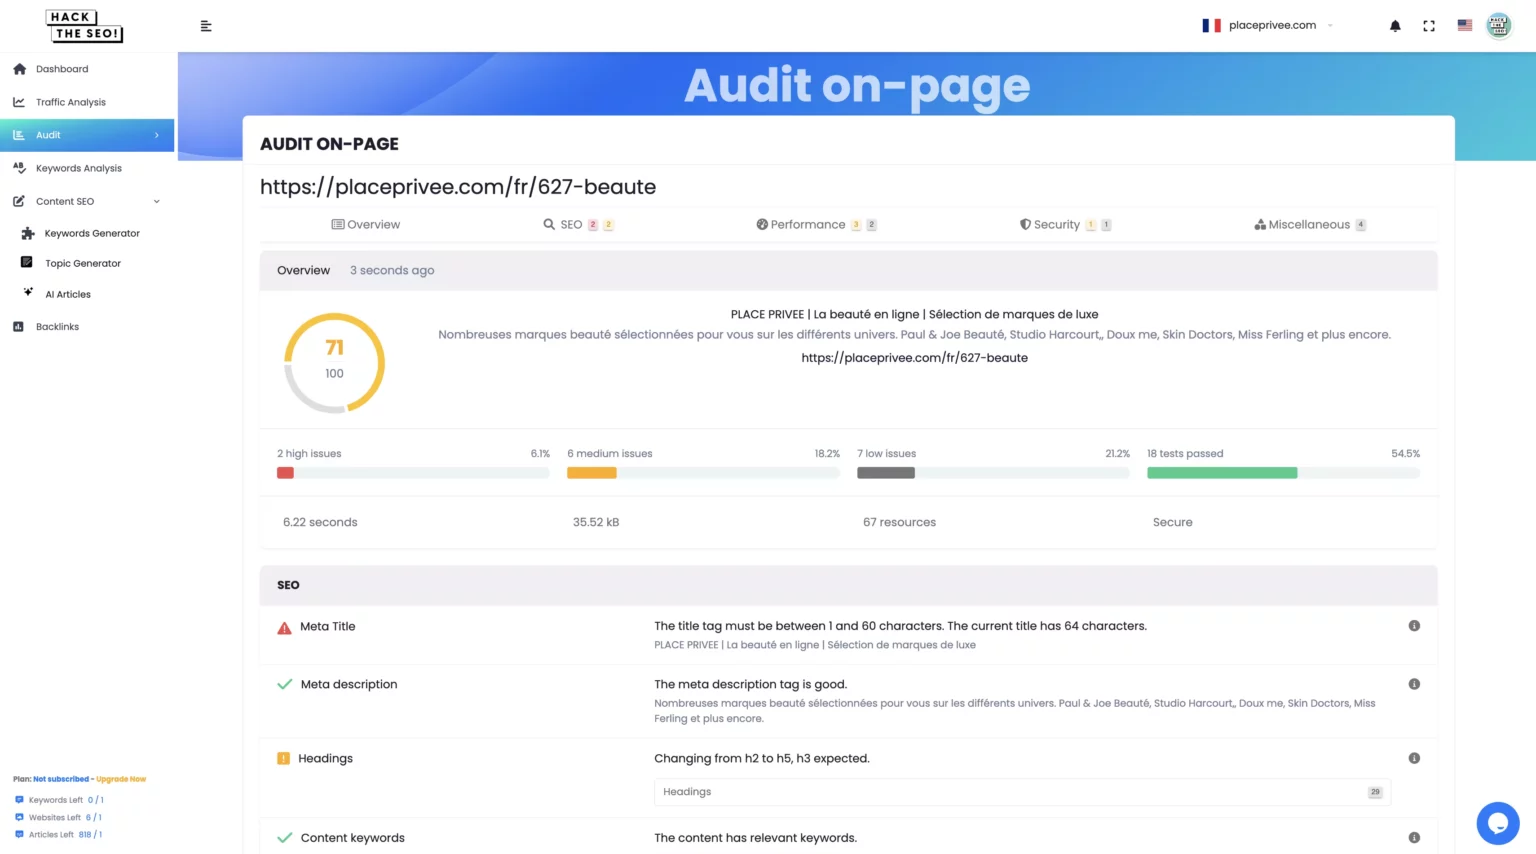Open the Backlinks section
This screenshot has width=1536, height=854.
coord(57,326)
